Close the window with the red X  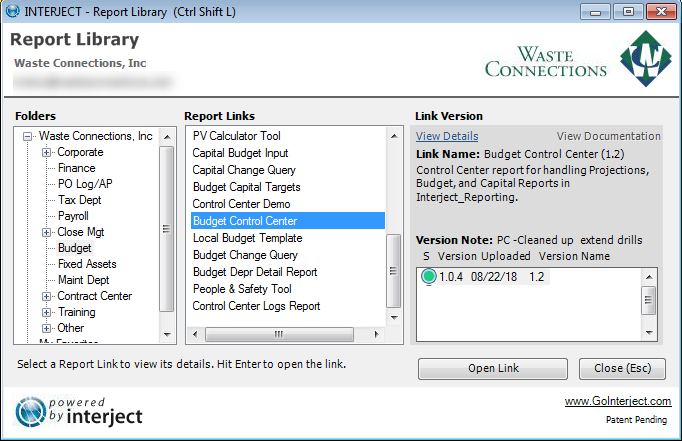click(x=661, y=12)
